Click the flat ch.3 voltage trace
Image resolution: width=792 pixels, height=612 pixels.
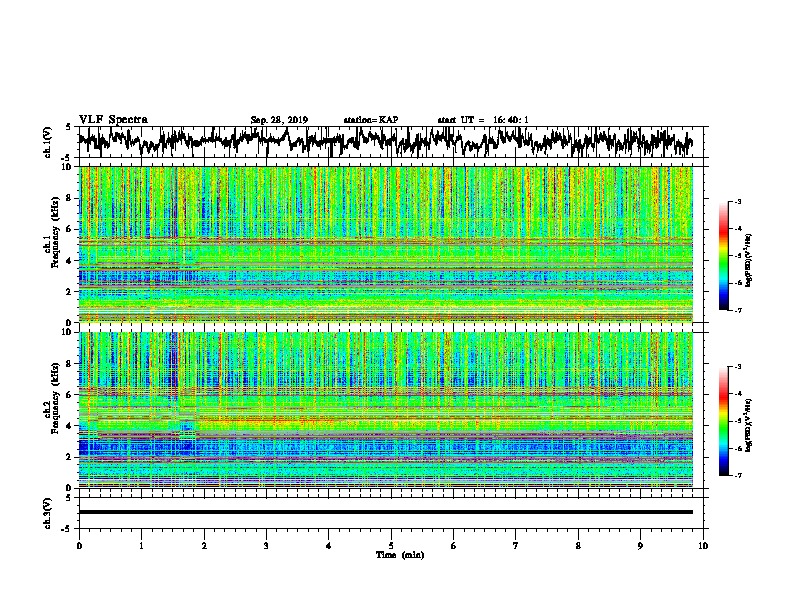coord(385,512)
